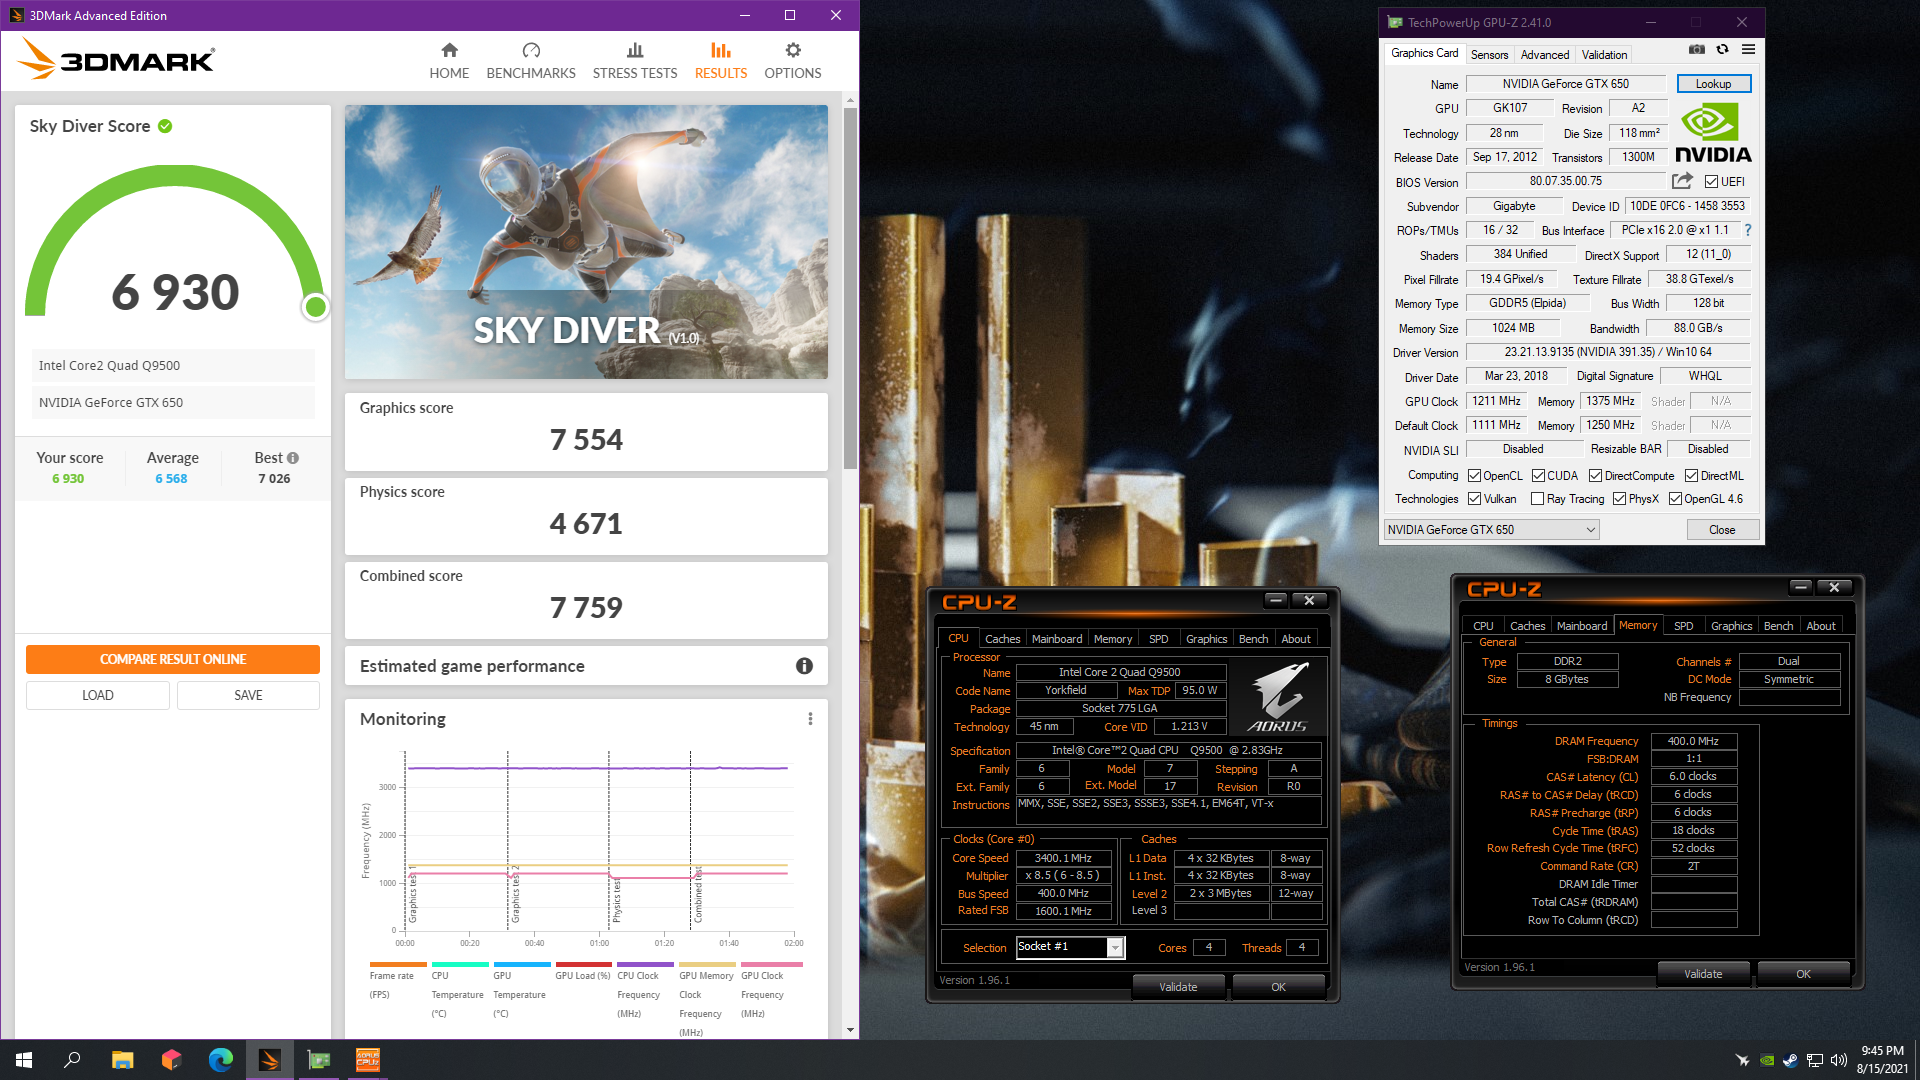Screen dimensions: 1920x1080
Task: Toggle the CUDA checkbox
Action: click(1538, 476)
